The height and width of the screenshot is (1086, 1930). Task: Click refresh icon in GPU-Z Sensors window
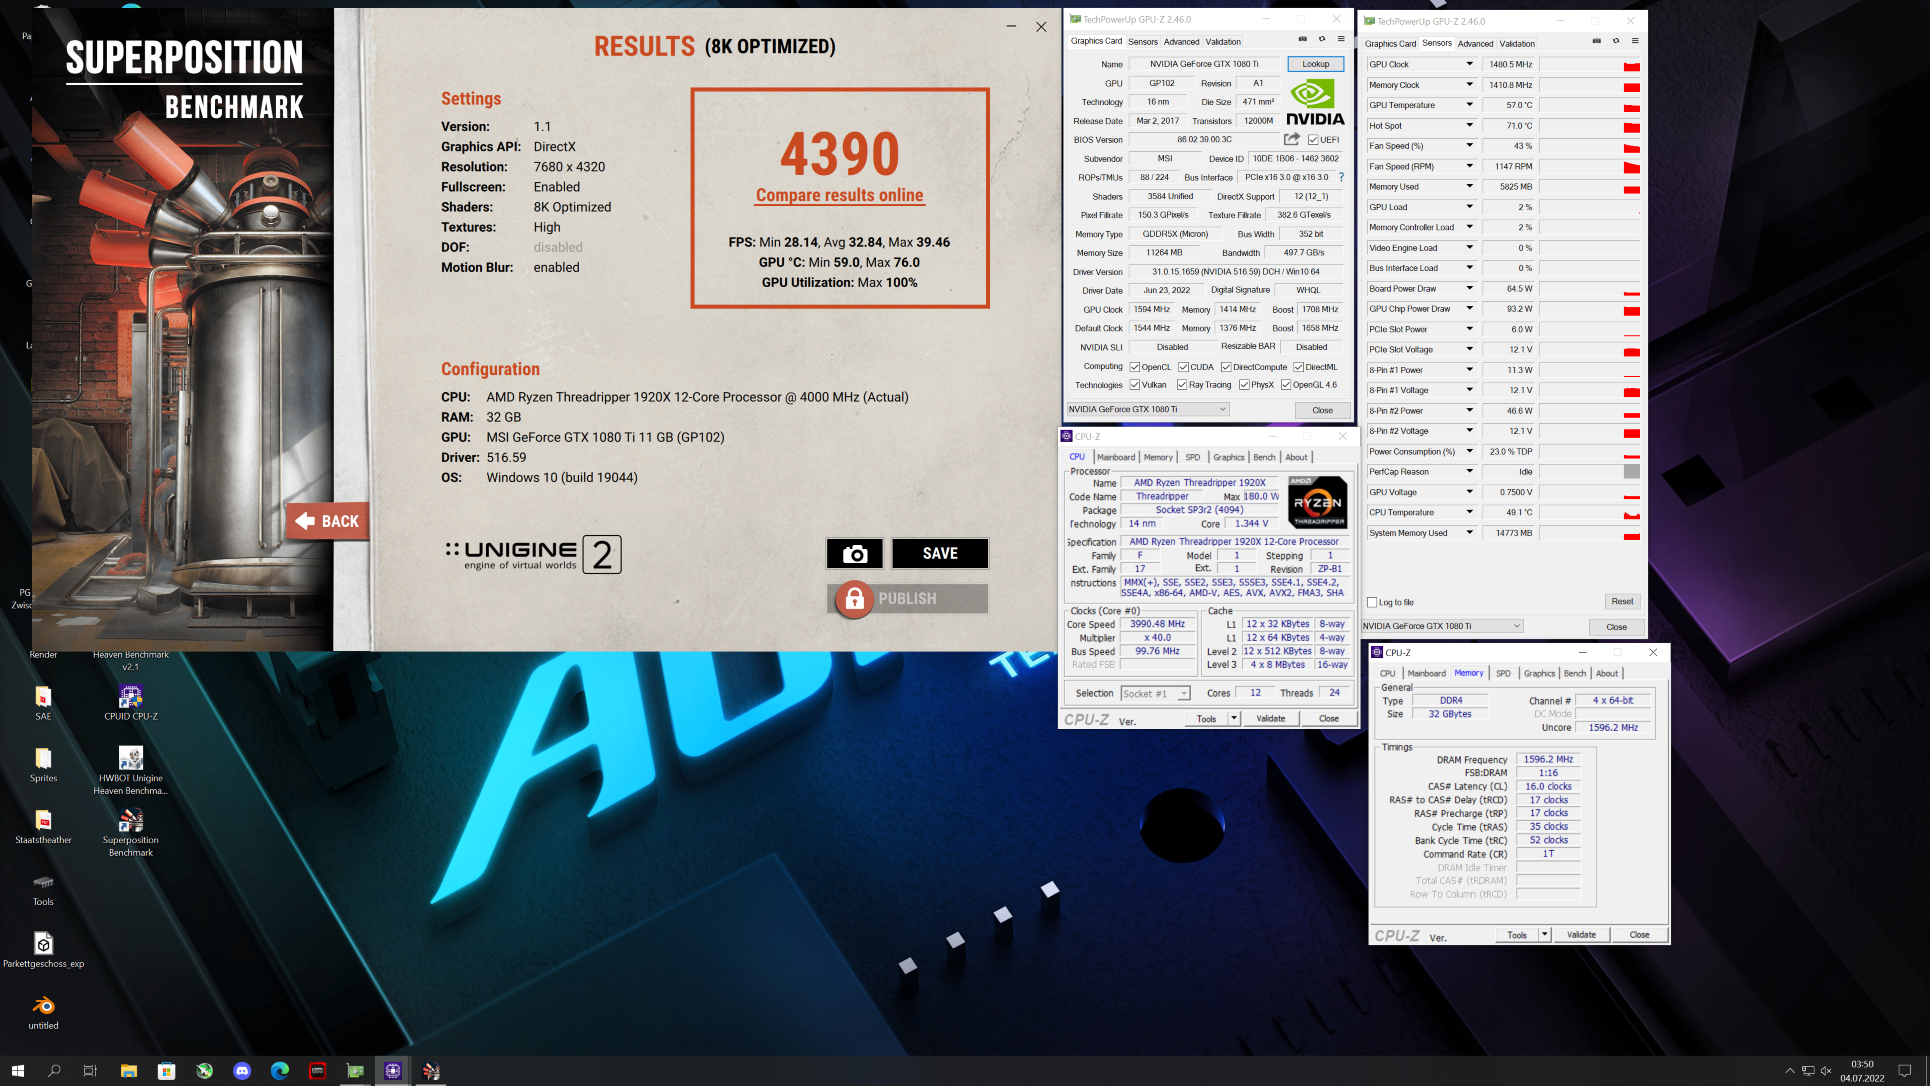(1615, 42)
